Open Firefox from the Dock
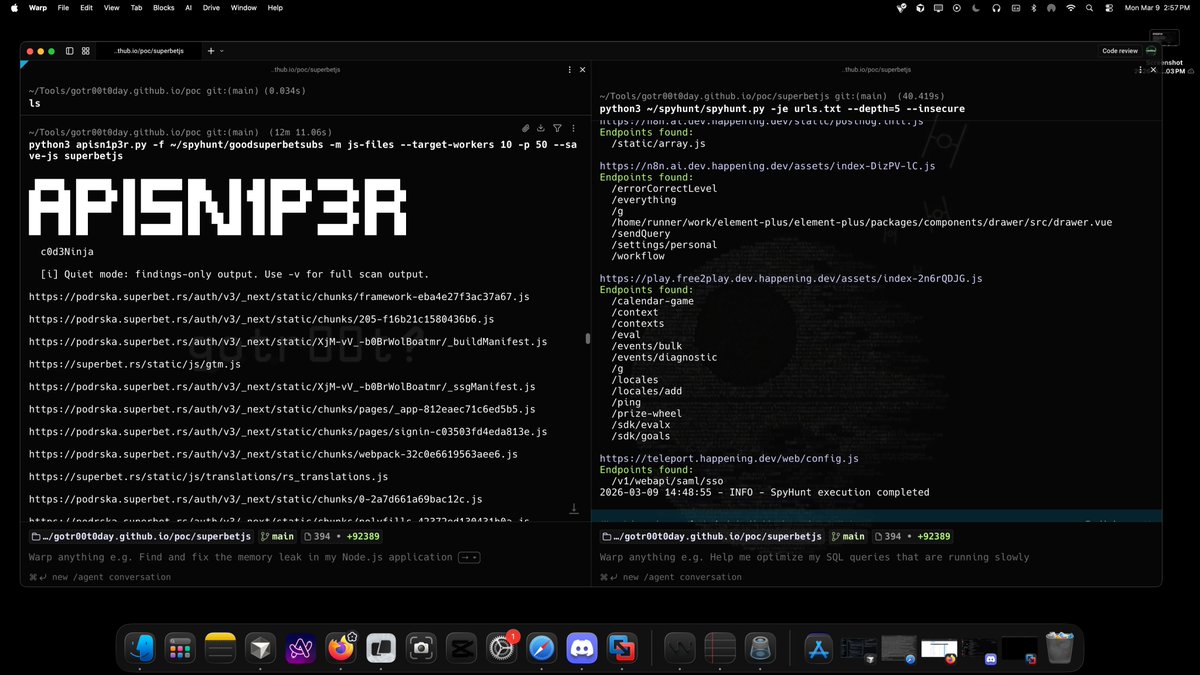This screenshot has width=1200, height=675. 341,648
